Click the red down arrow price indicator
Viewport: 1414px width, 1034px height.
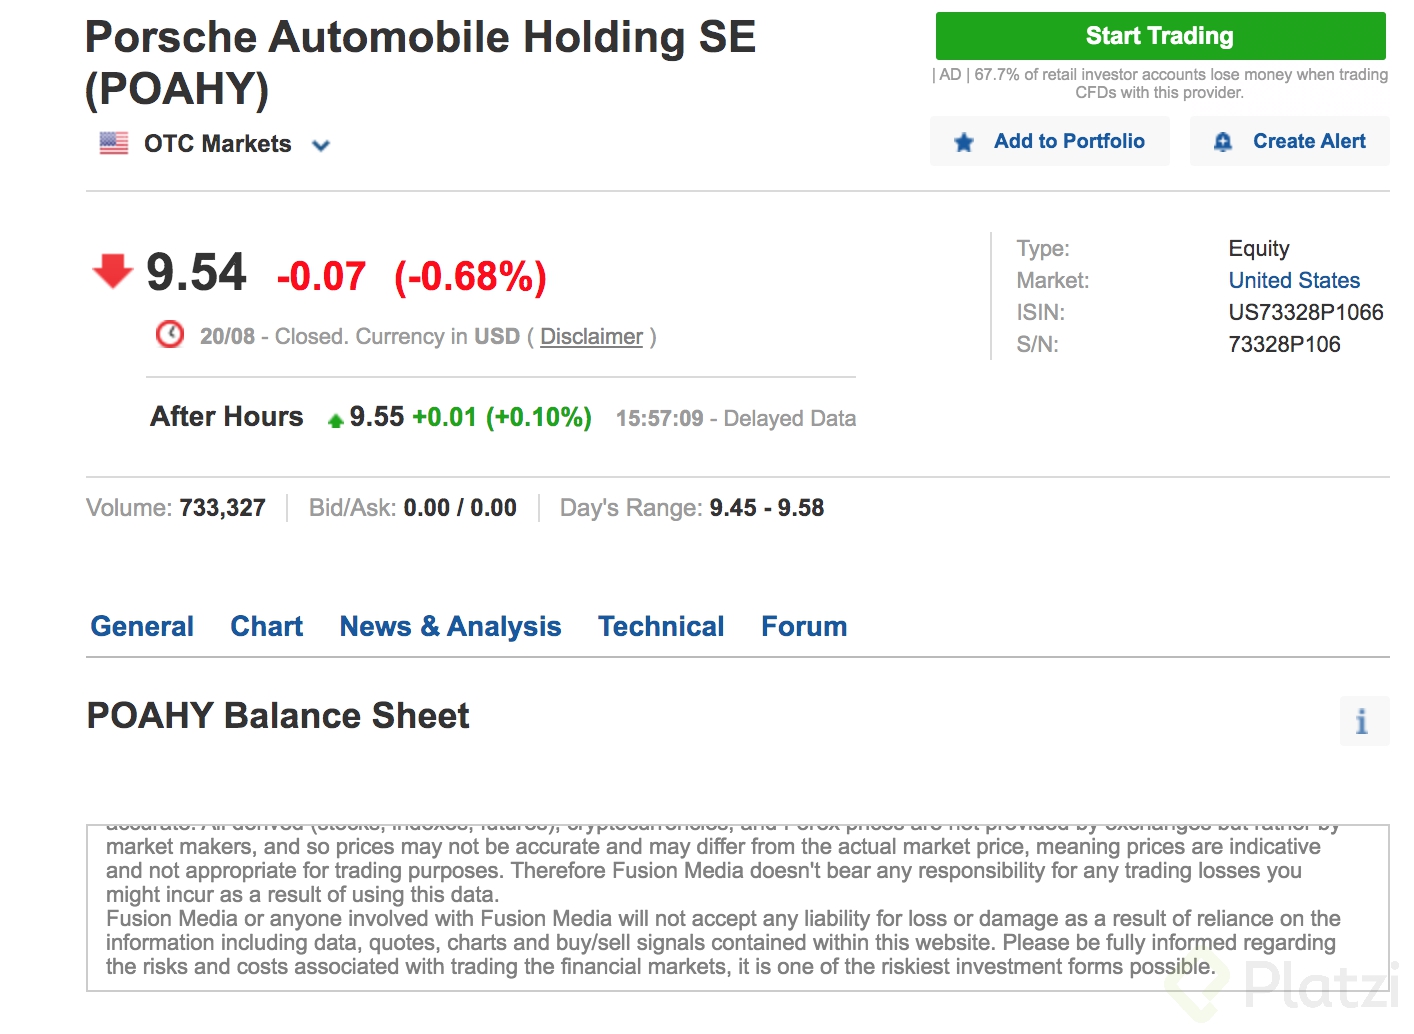click(x=112, y=271)
